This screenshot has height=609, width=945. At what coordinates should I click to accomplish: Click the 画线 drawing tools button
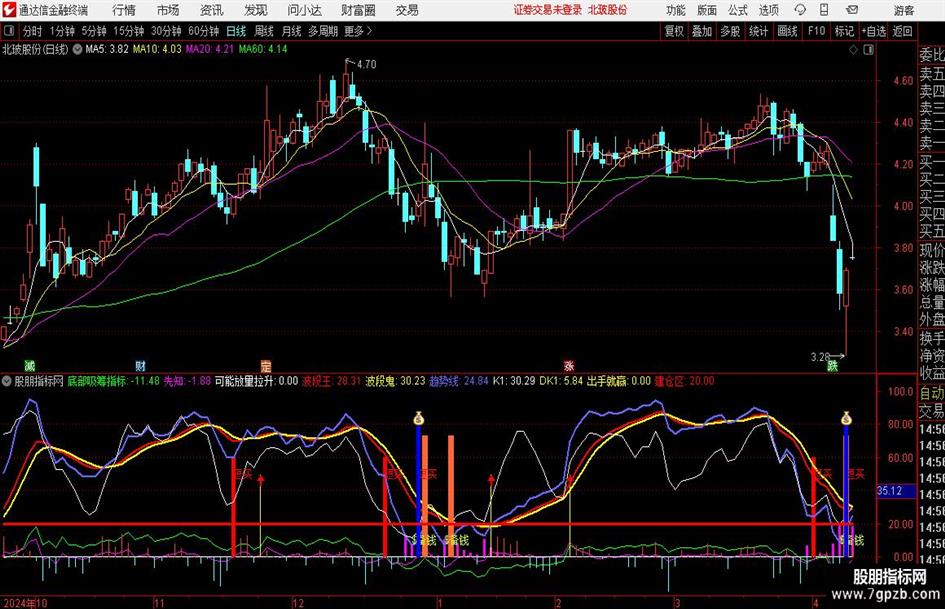[787, 31]
